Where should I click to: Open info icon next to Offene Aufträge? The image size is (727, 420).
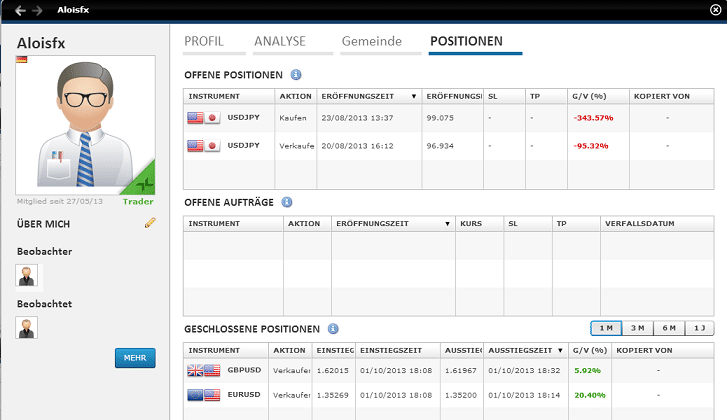[286, 202]
